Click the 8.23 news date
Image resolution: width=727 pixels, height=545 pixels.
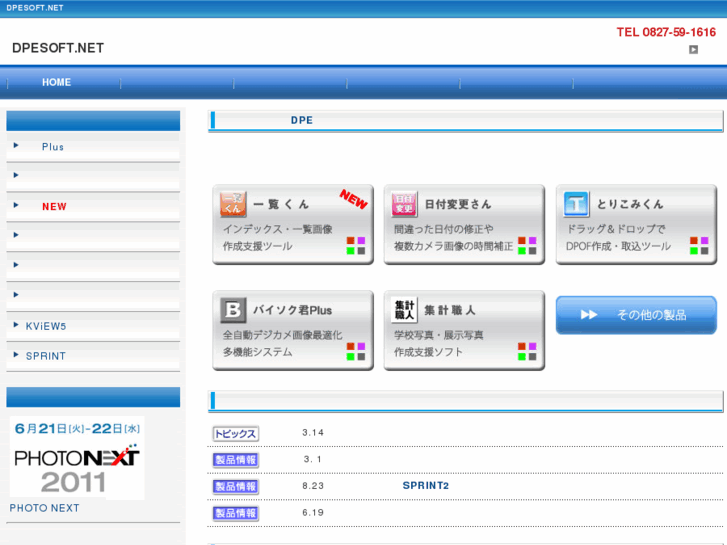313,486
